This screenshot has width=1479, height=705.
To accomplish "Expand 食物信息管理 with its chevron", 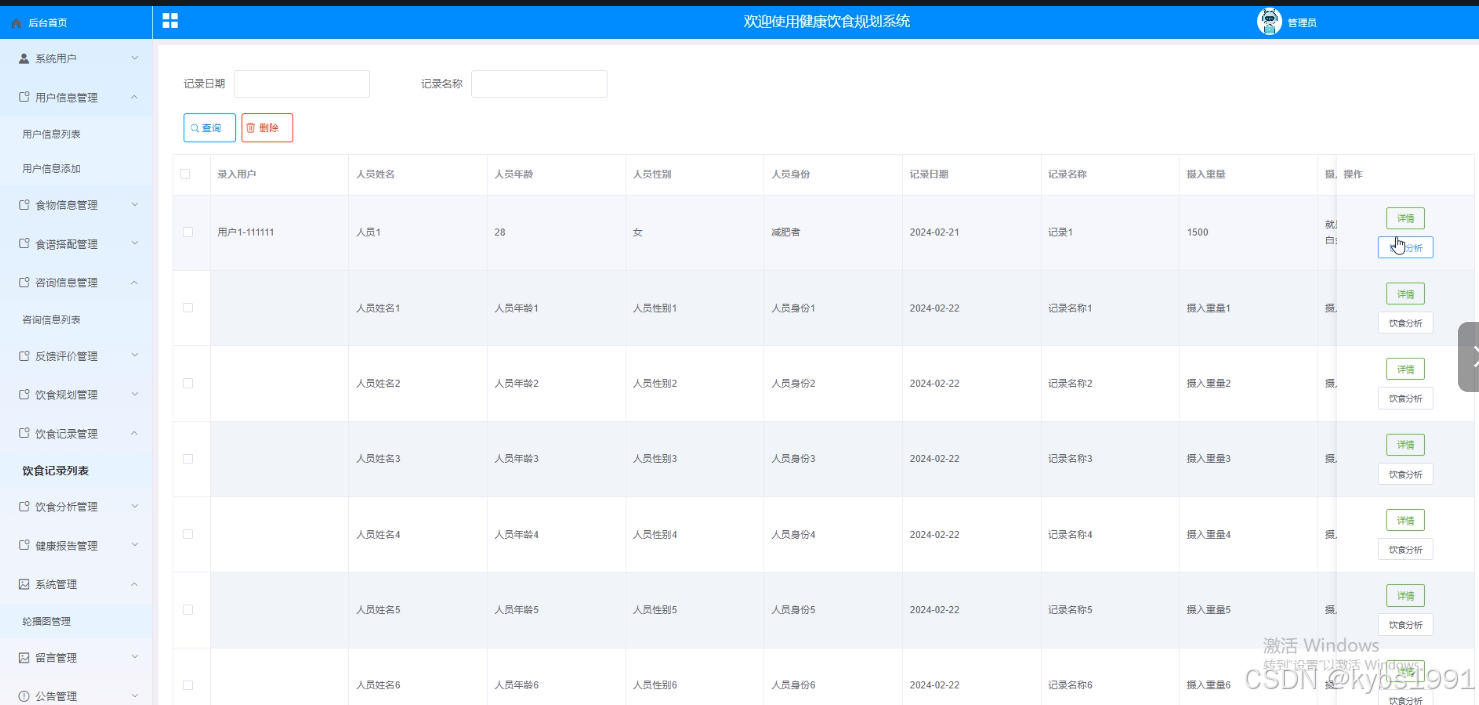I will 135,204.
